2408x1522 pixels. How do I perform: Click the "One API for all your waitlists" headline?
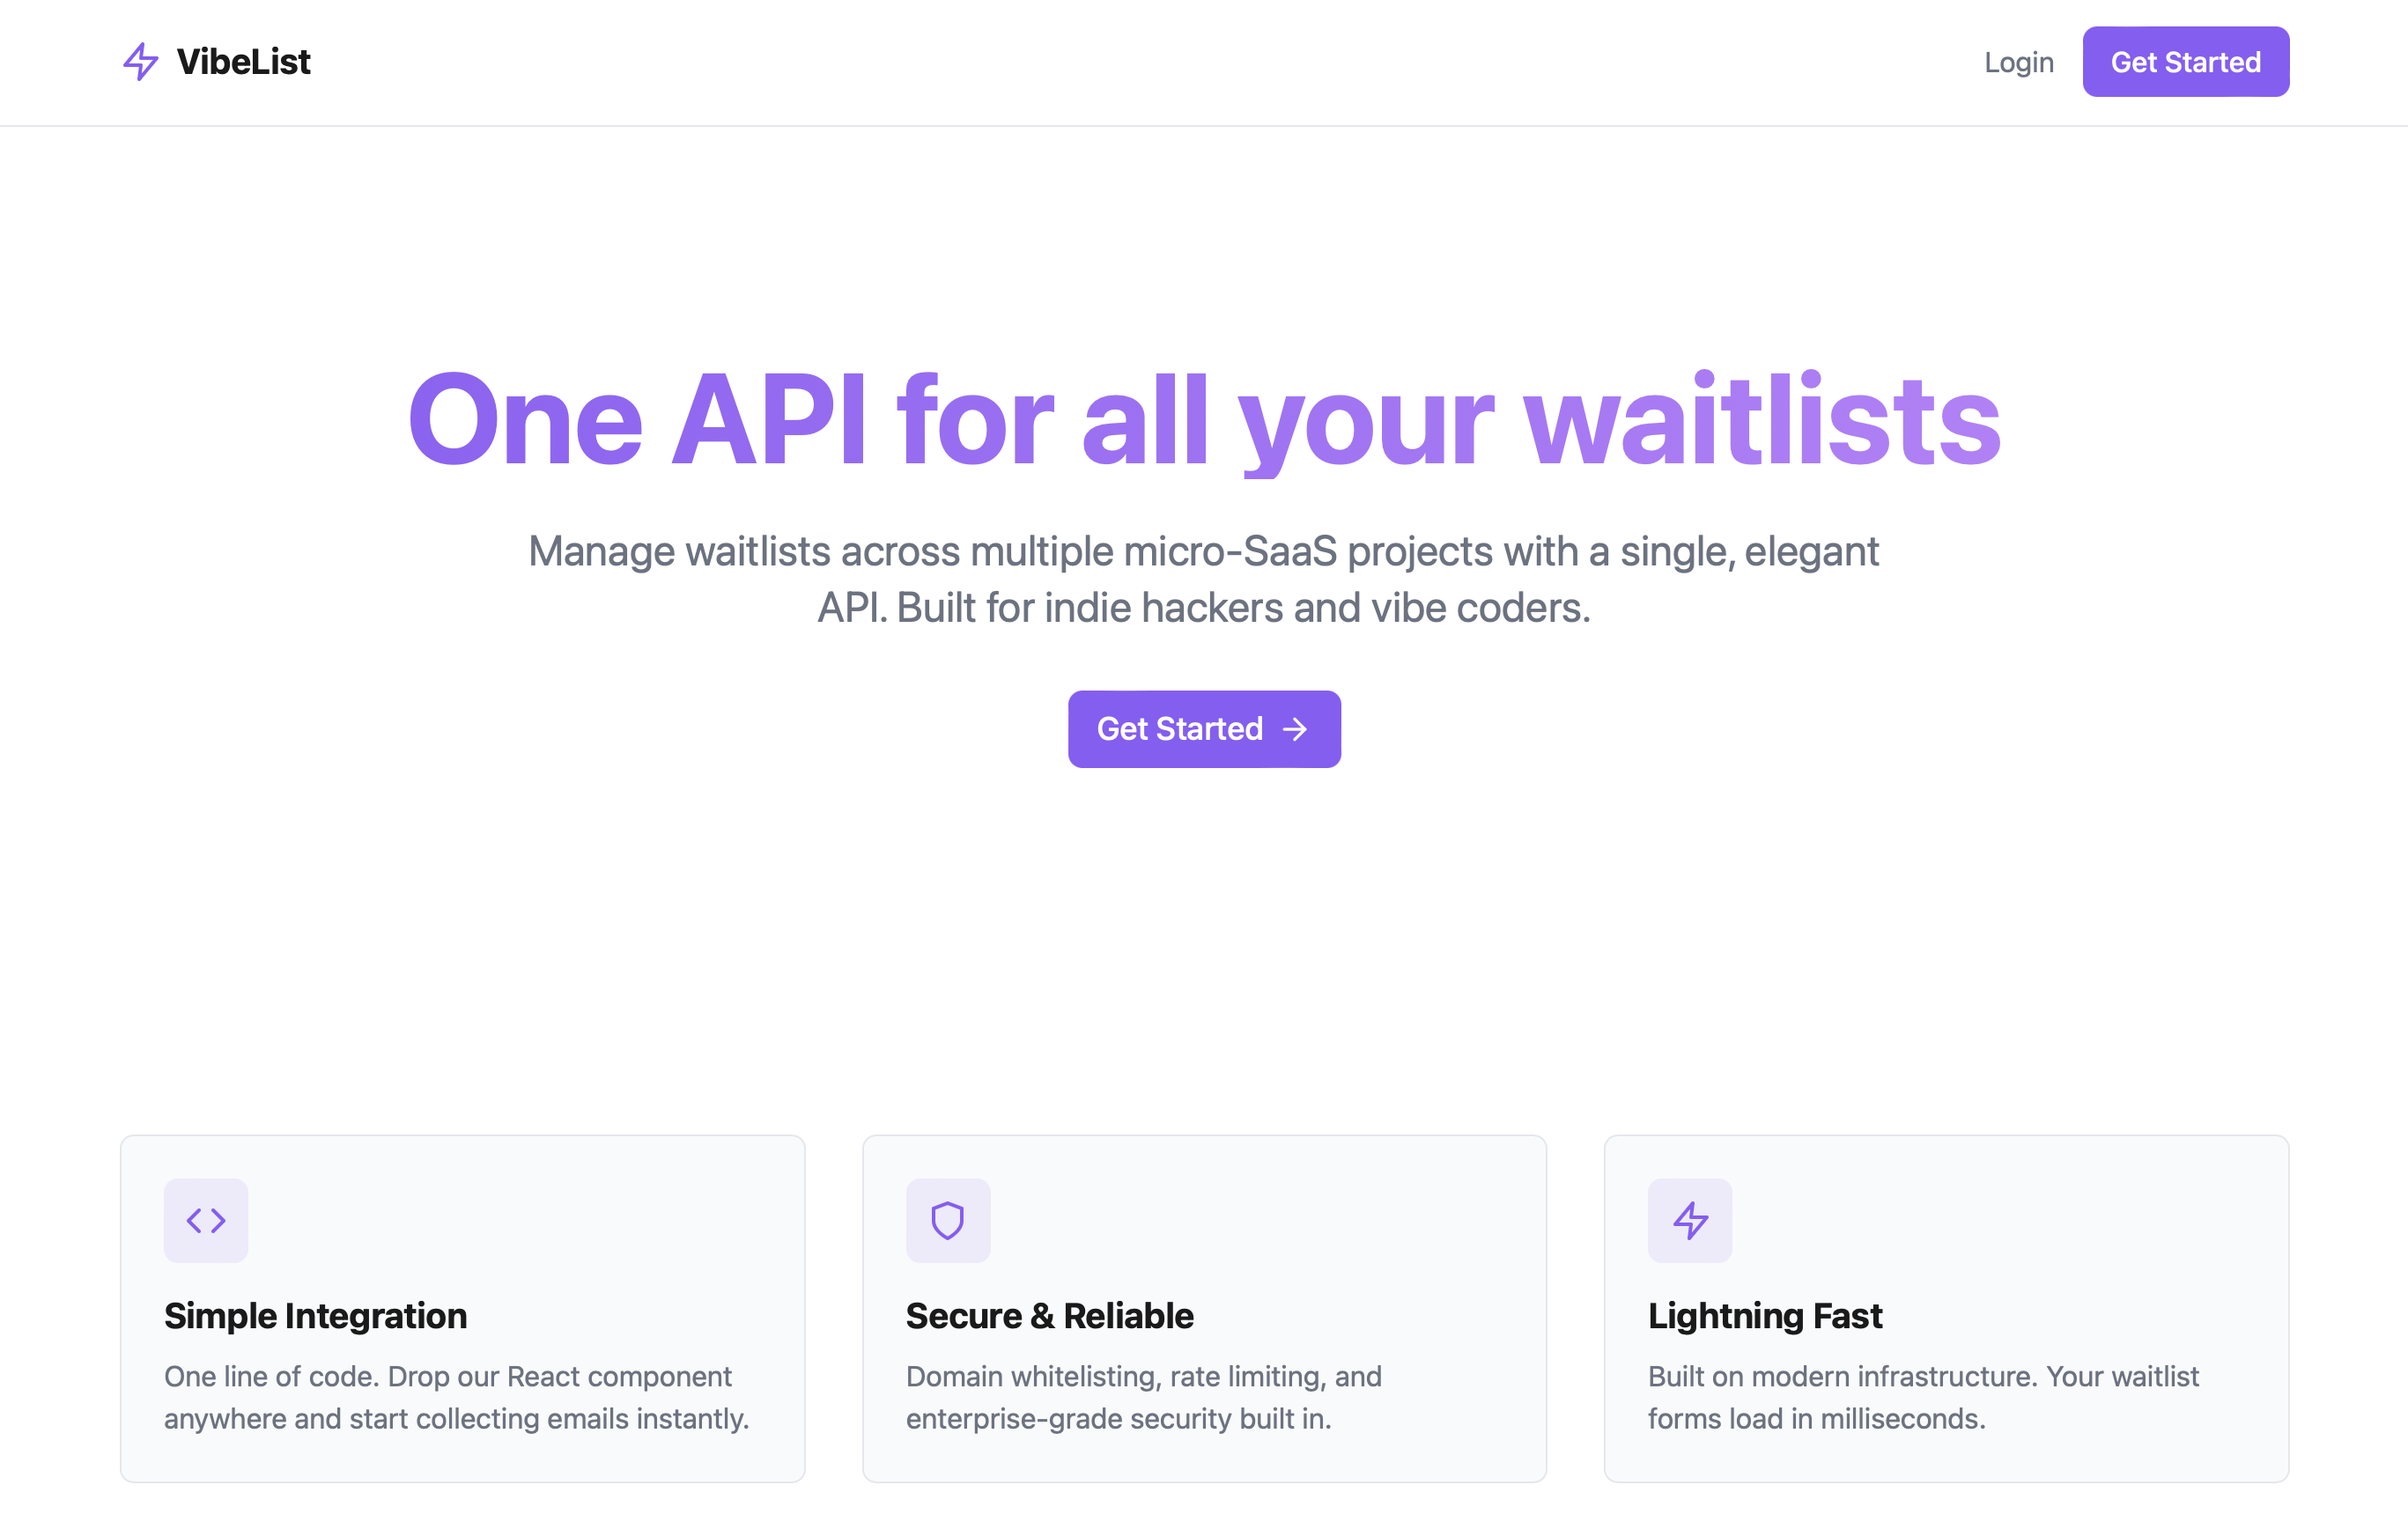1204,420
